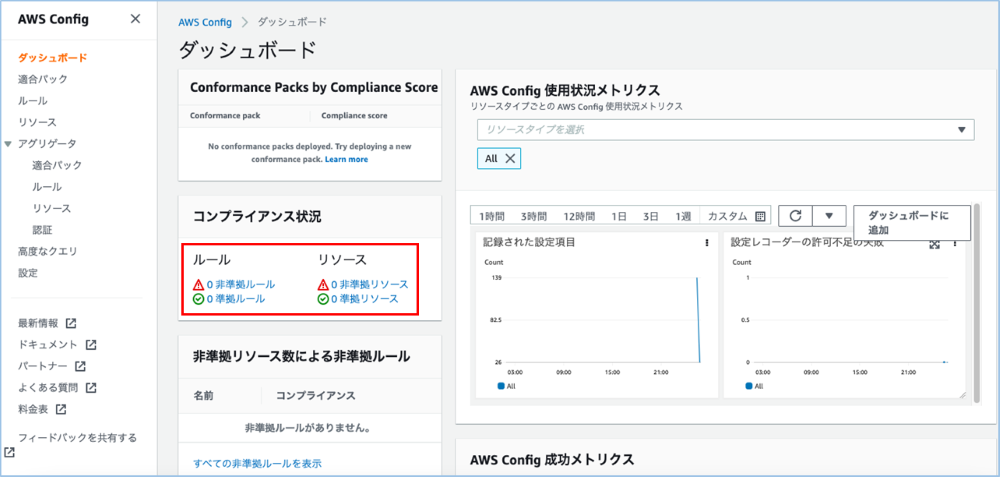Viewport: 1000px width, 477px height.
Task: Select the 3時間 time range tab
Action: click(533, 216)
